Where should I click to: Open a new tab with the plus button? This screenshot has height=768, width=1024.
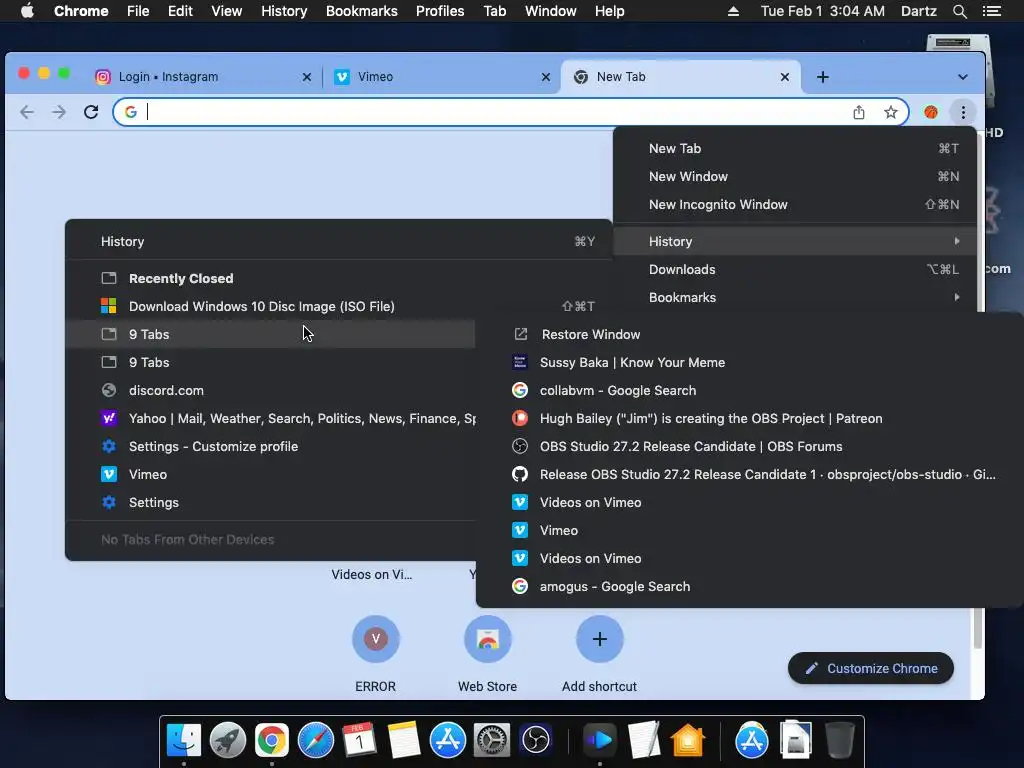click(823, 77)
